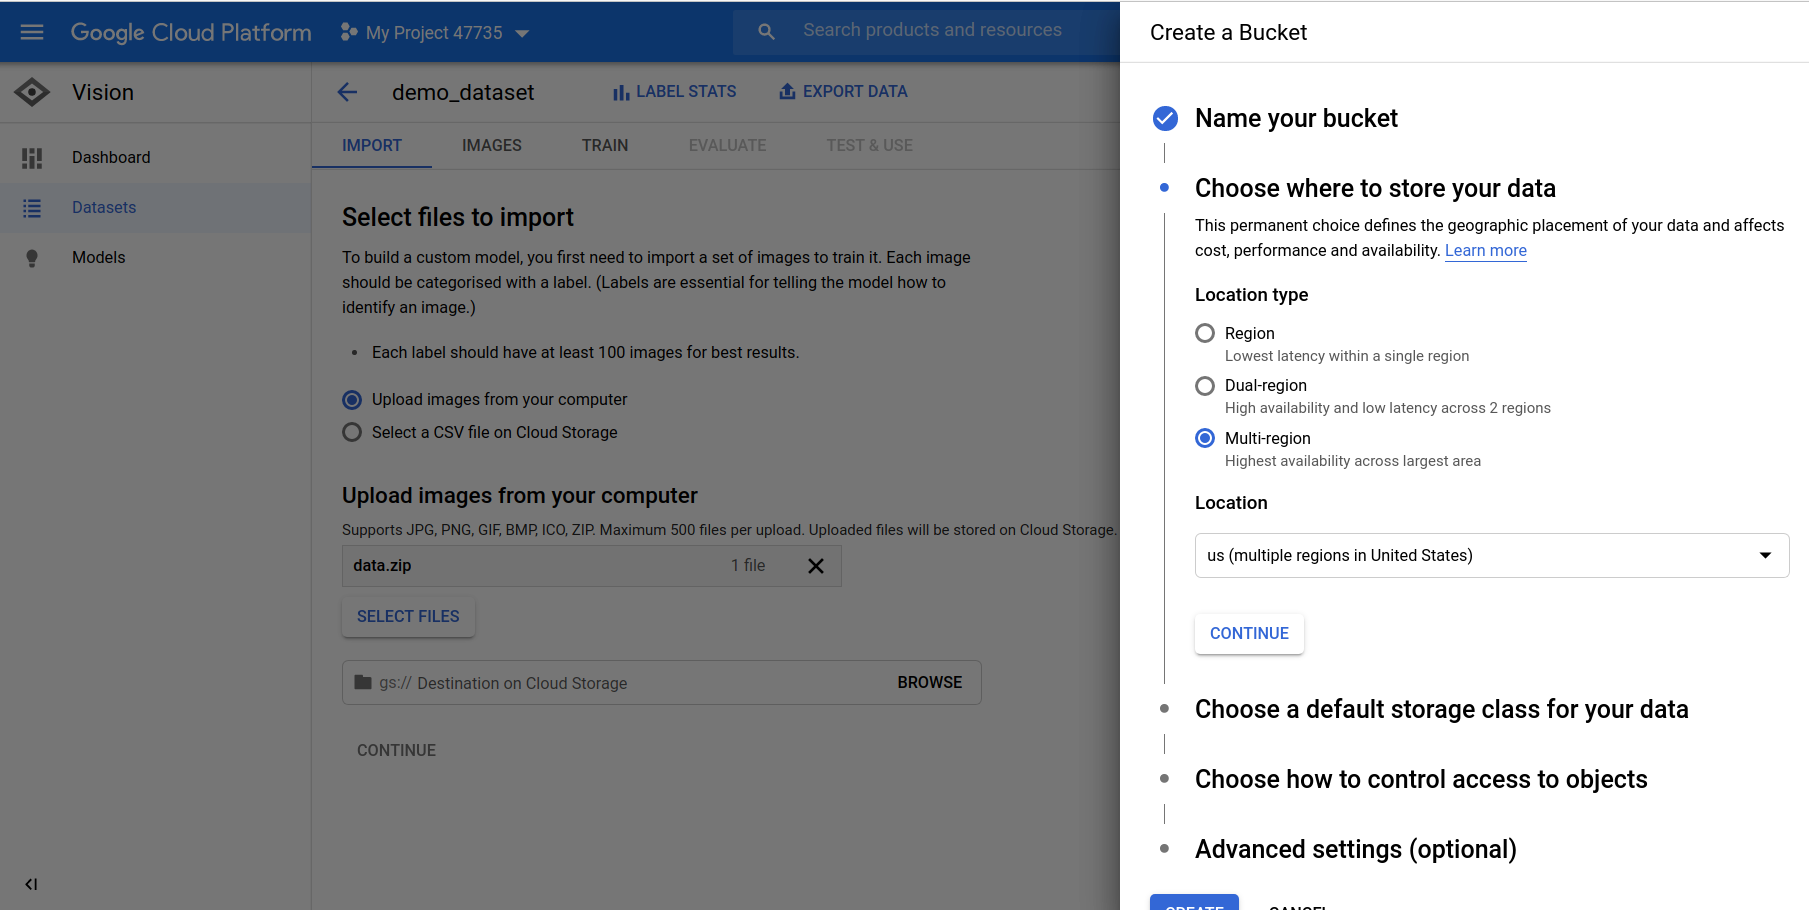Open LABEL STATS for the dataset
1809x910 pixels.
coord(674,91)
